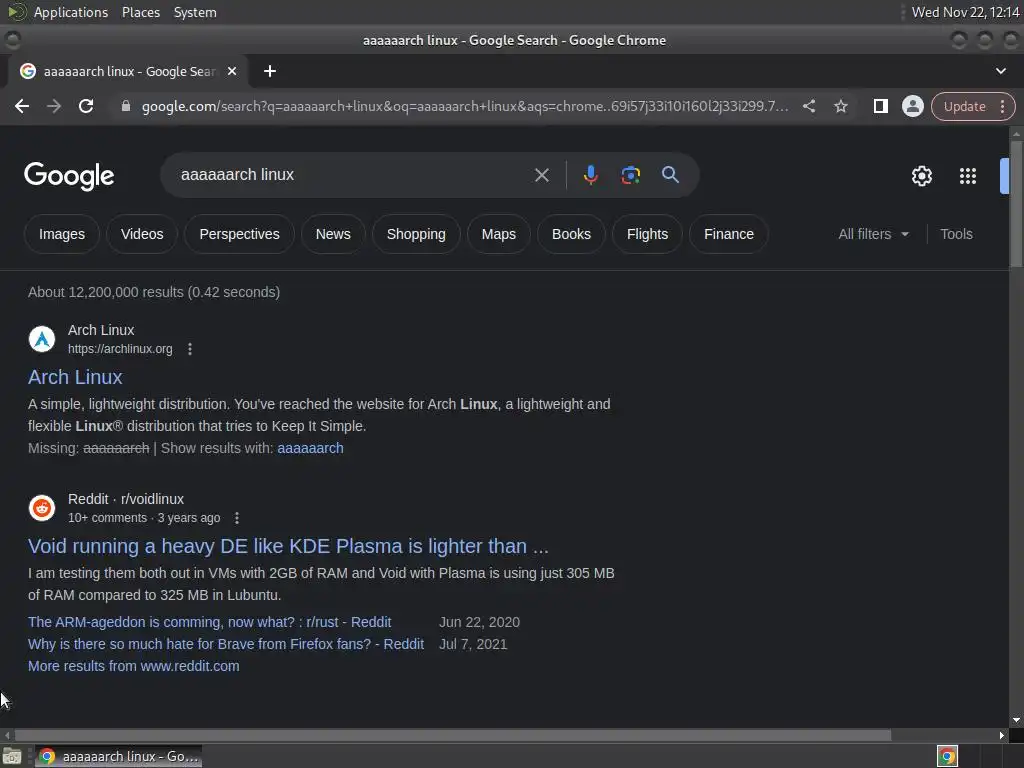The width and height of the screenshot is (1024, 768).
Task: Clear the search box with X
Action: tap(541, 175)
